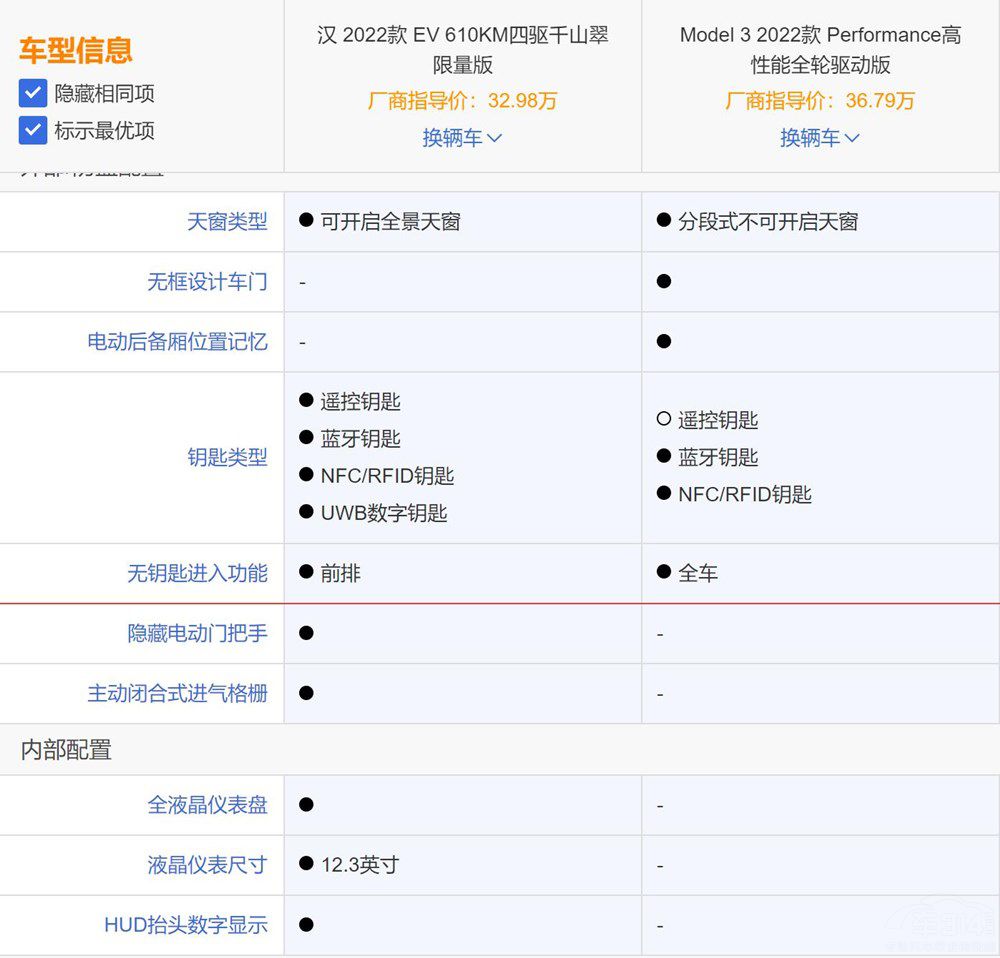Uncheck the 隐藏相同项 checkbox

point(33,94)
